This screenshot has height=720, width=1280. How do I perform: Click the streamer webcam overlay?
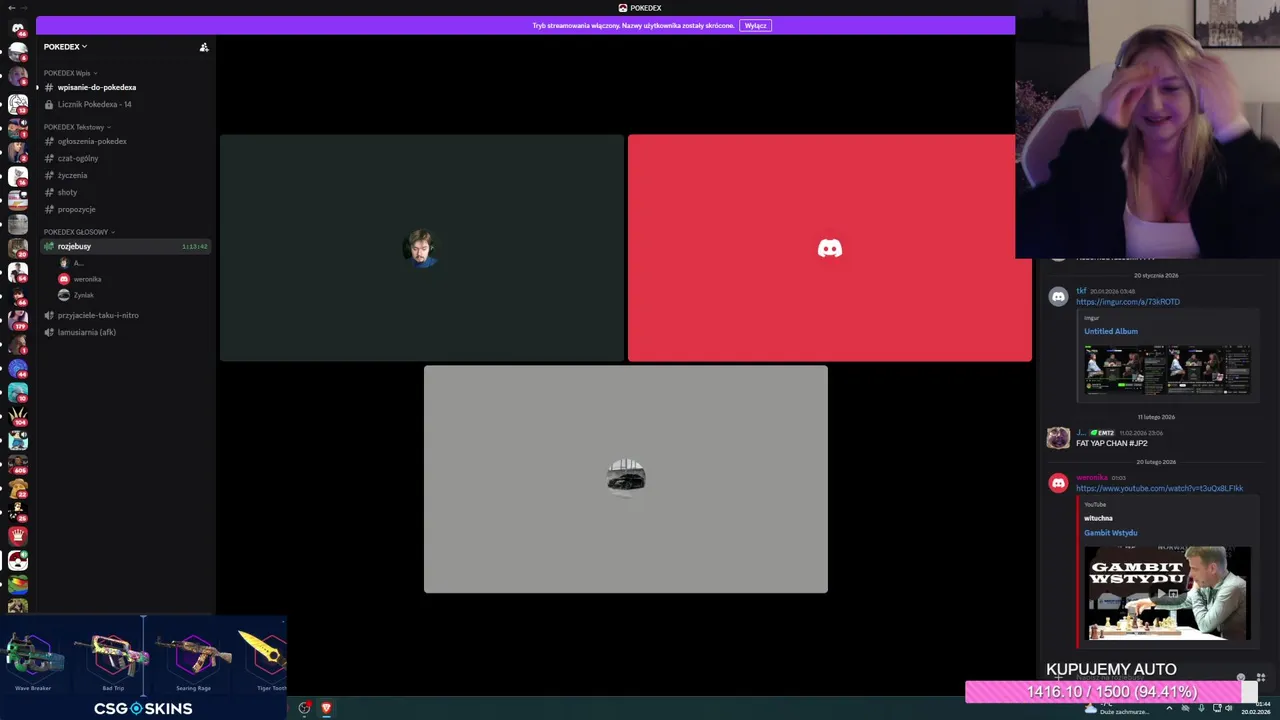point(1147,129)
